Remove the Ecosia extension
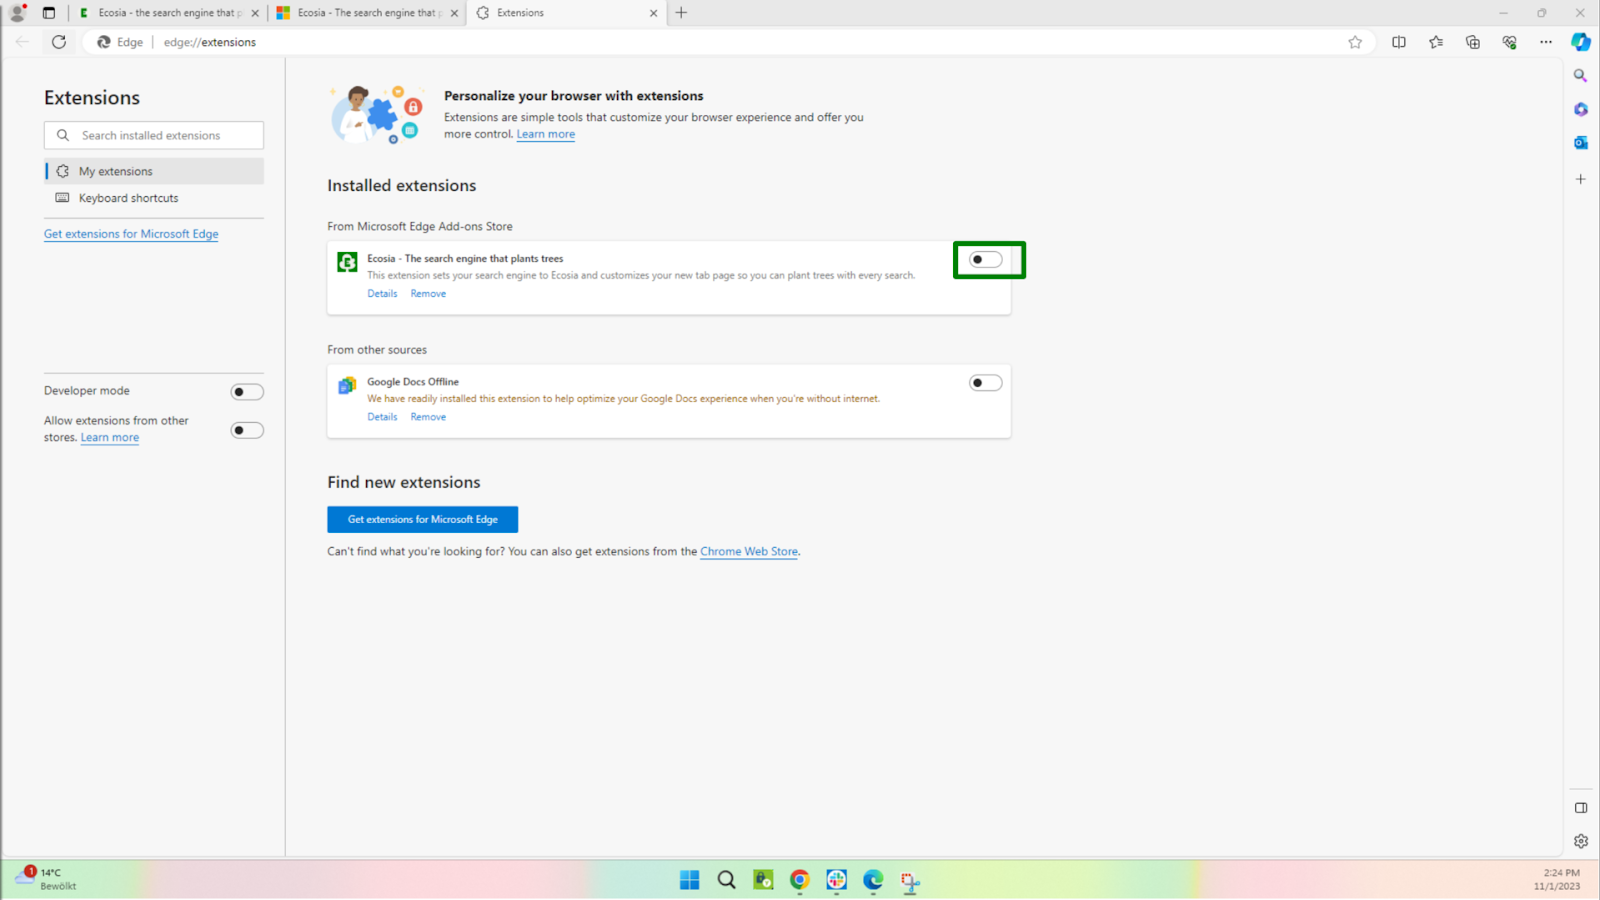Screen dimensions: 1600x900 tap(428, 294)
